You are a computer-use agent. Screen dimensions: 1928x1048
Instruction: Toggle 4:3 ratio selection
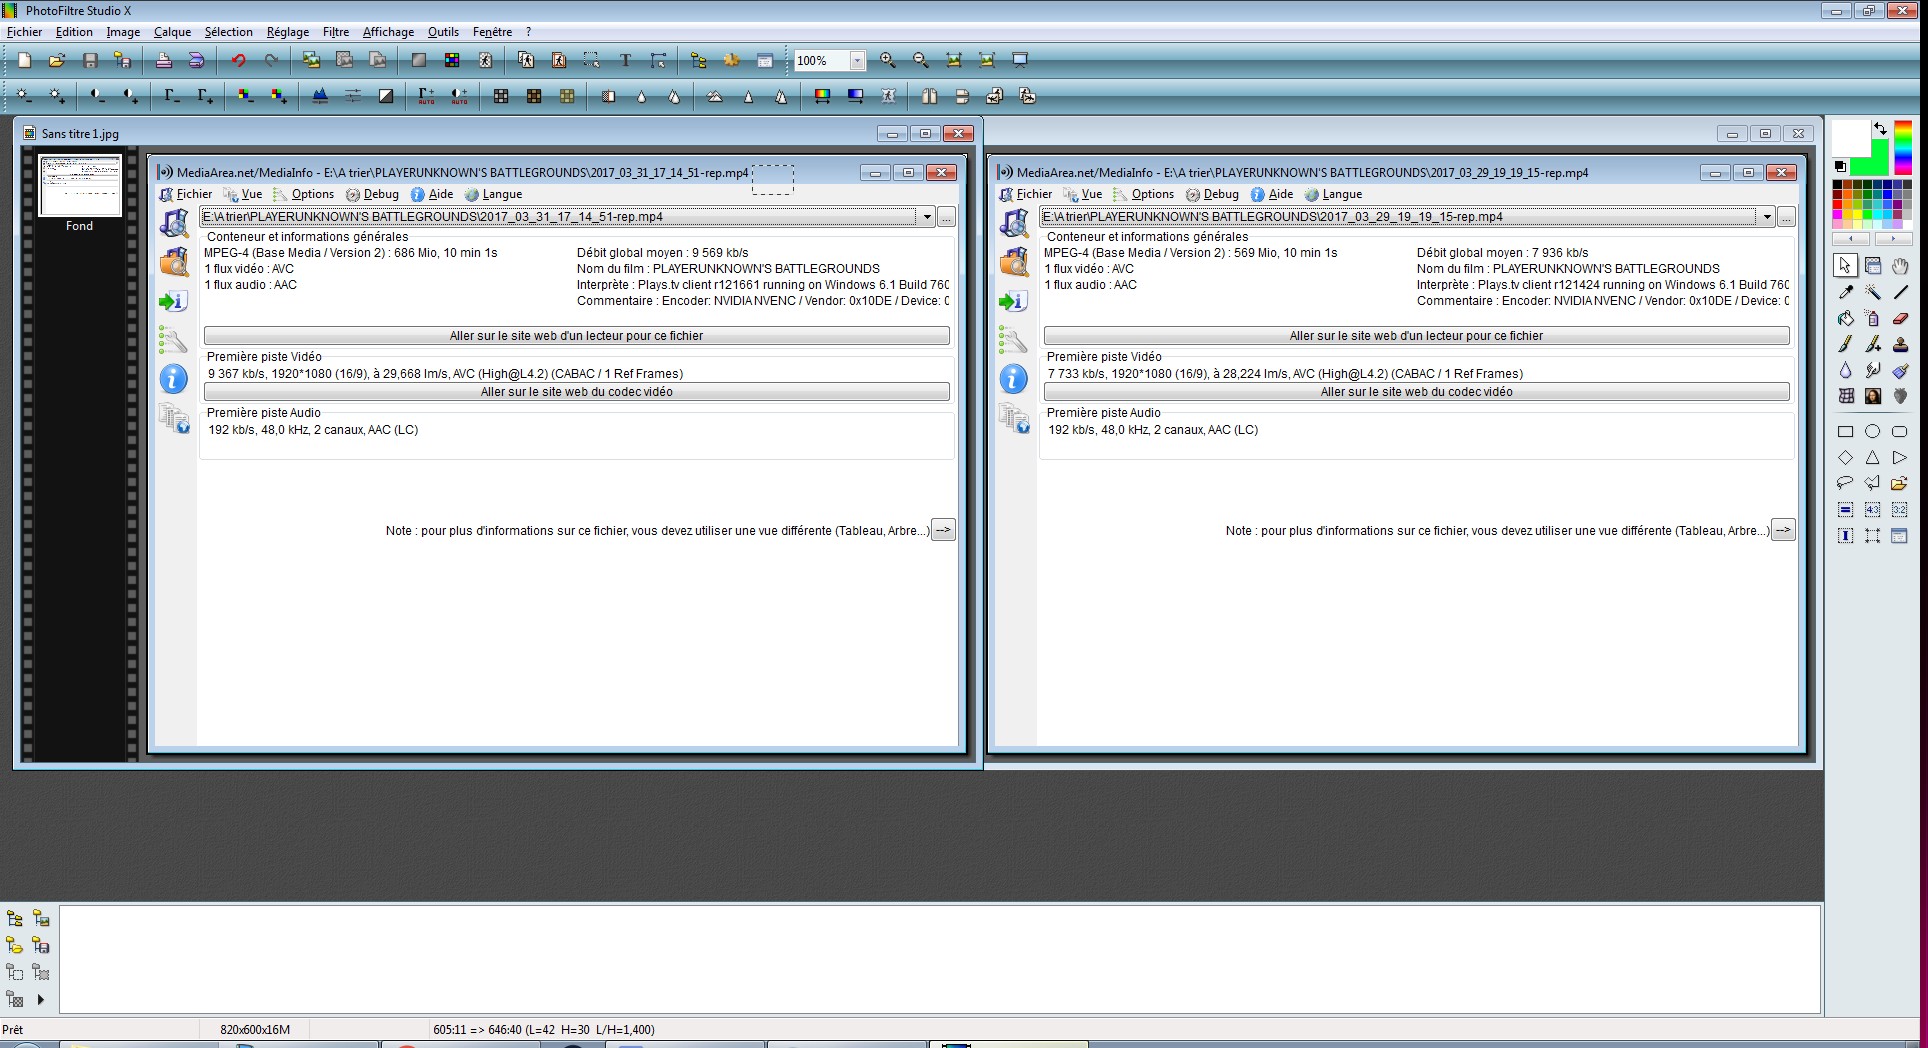pos(1872,510)
